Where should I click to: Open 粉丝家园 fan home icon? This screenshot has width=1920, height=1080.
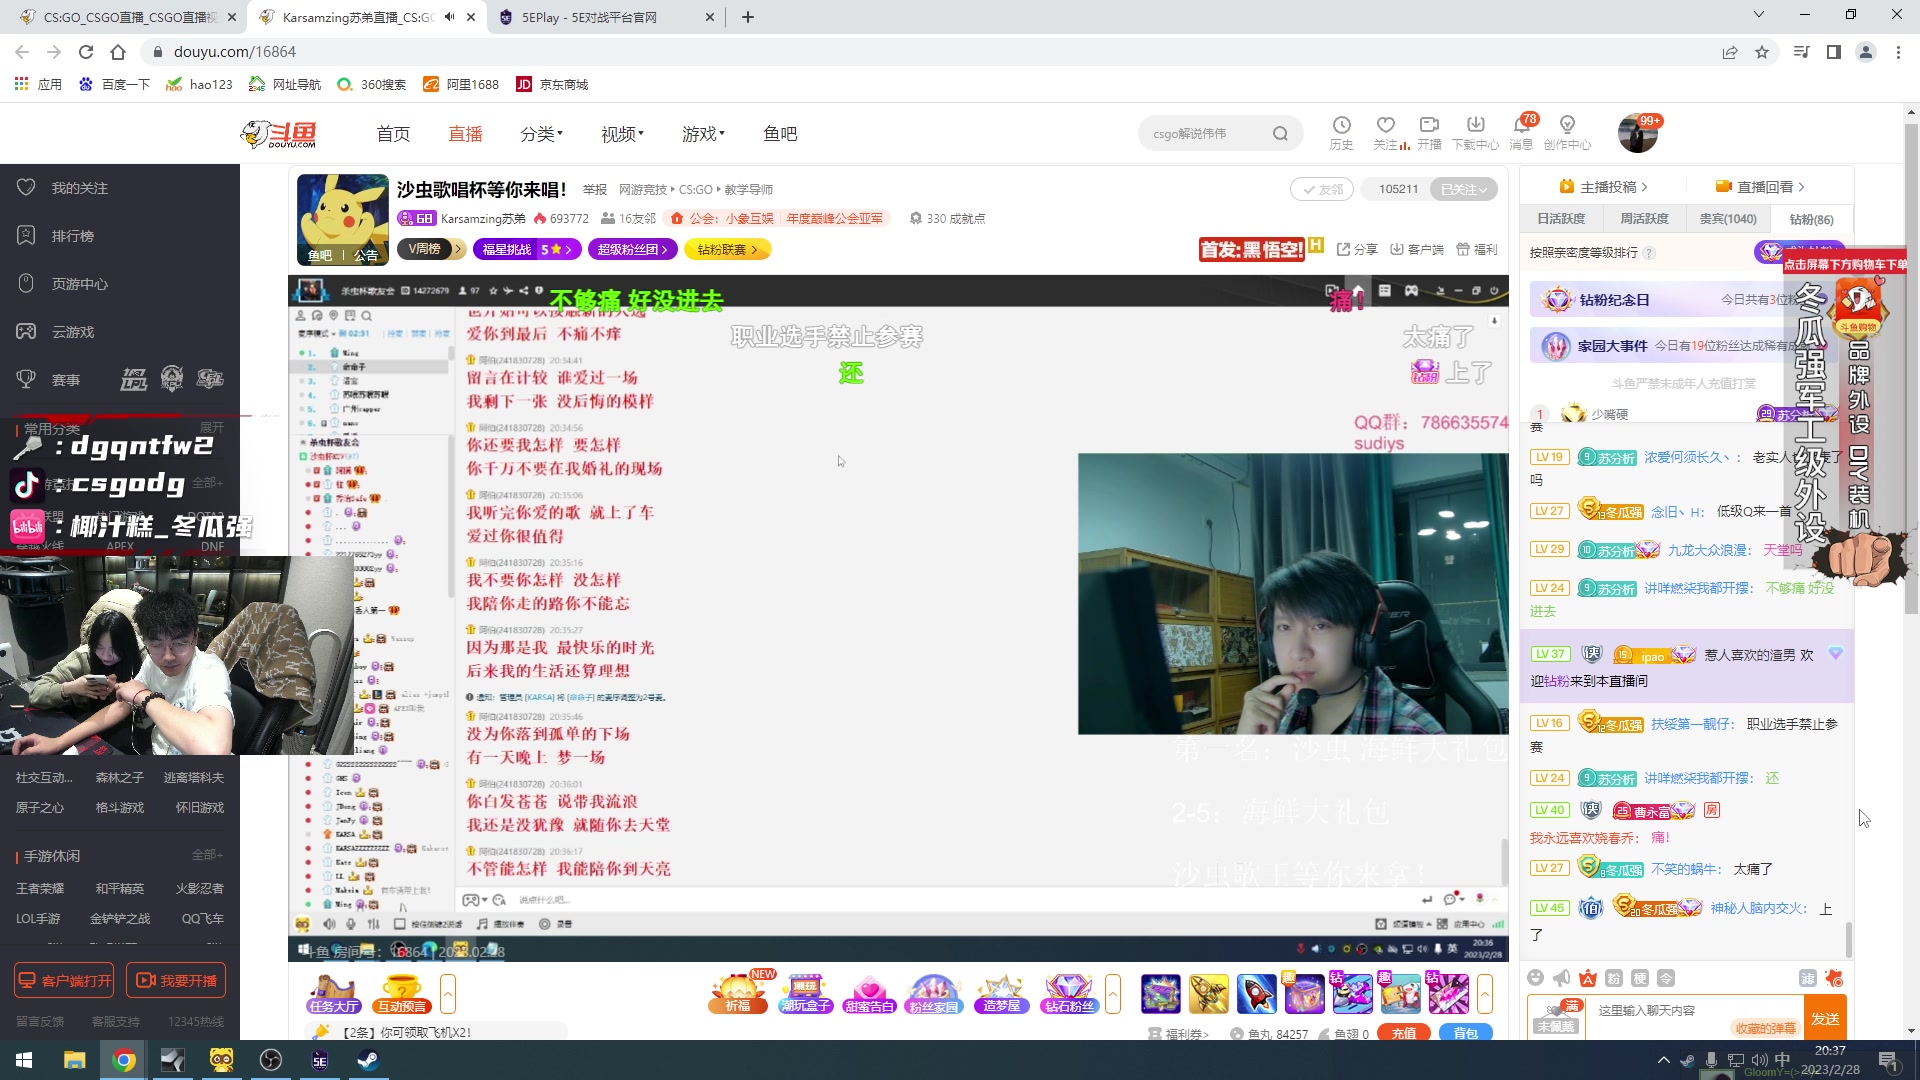934,994
